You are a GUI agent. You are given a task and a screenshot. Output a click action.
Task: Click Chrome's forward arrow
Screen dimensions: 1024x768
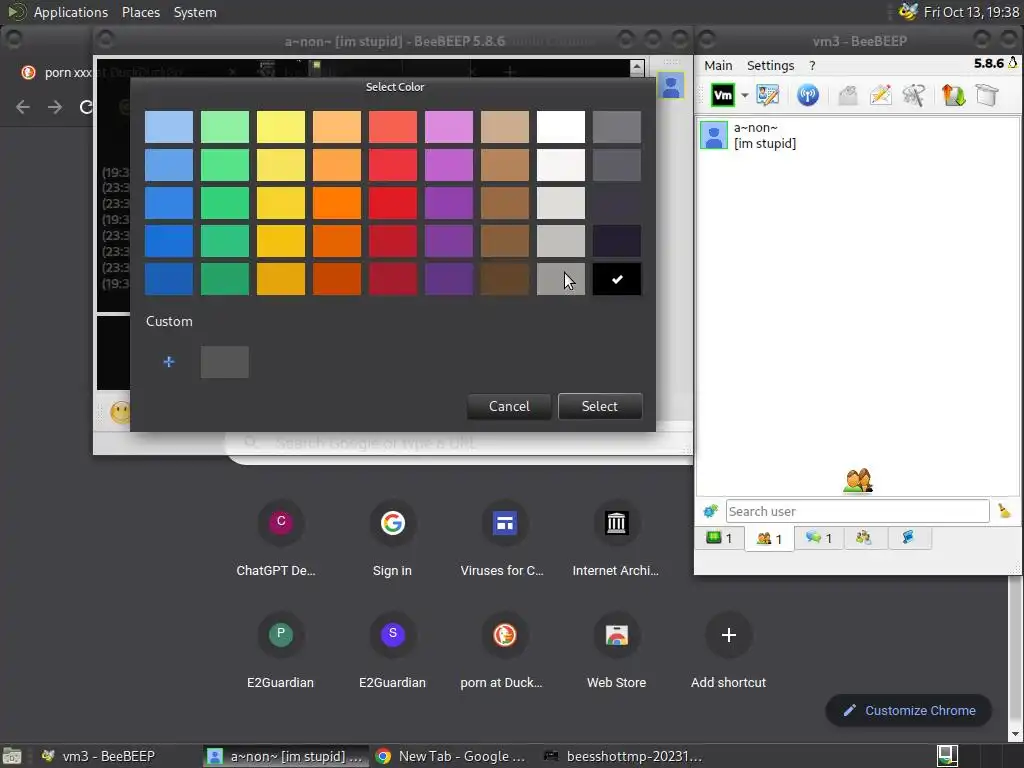pos(55,107)
